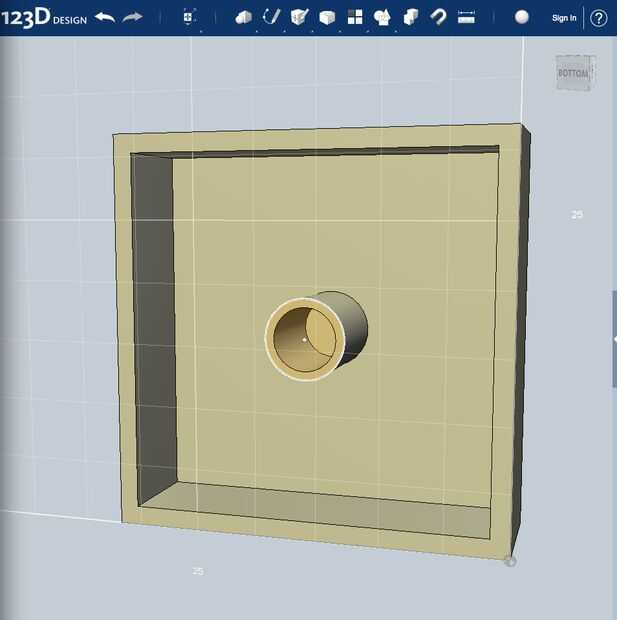Select the box's dark right side face

(x=521, y=340)
